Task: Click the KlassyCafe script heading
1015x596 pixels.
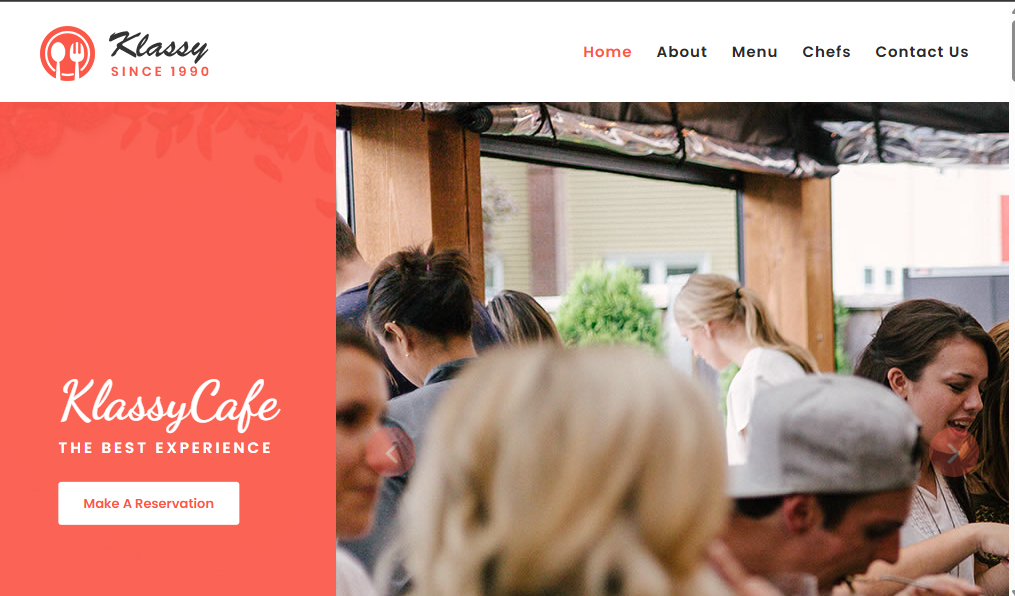Action: tap(170, 404)
